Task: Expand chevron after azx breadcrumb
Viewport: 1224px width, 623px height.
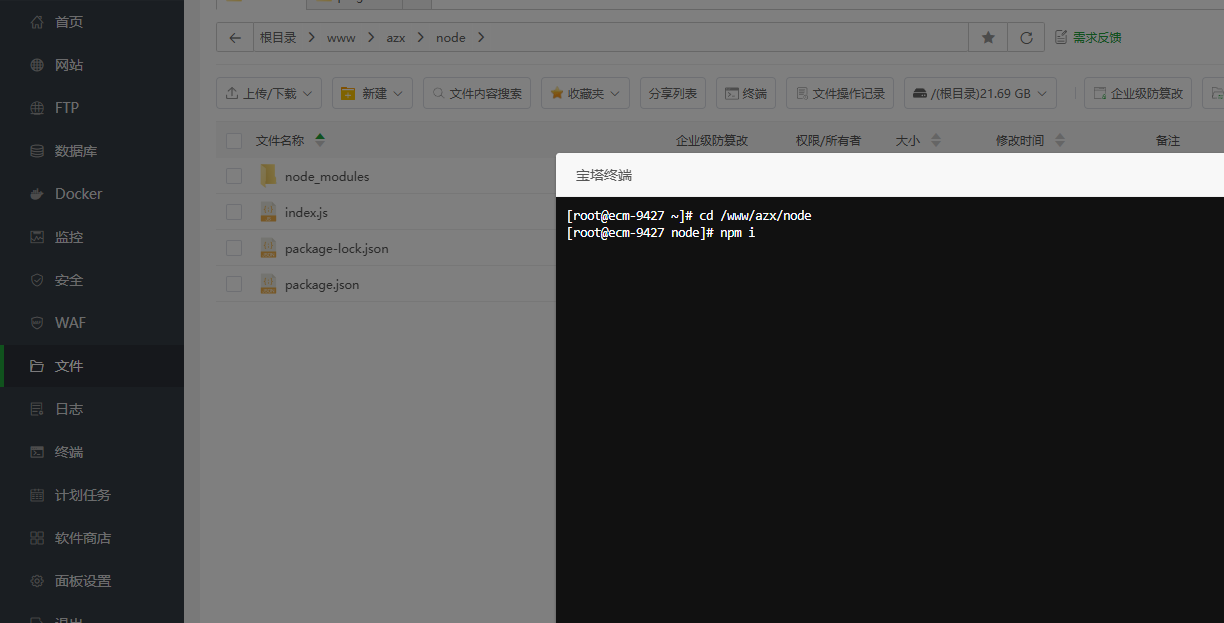Action: click(x=420, y=37)
